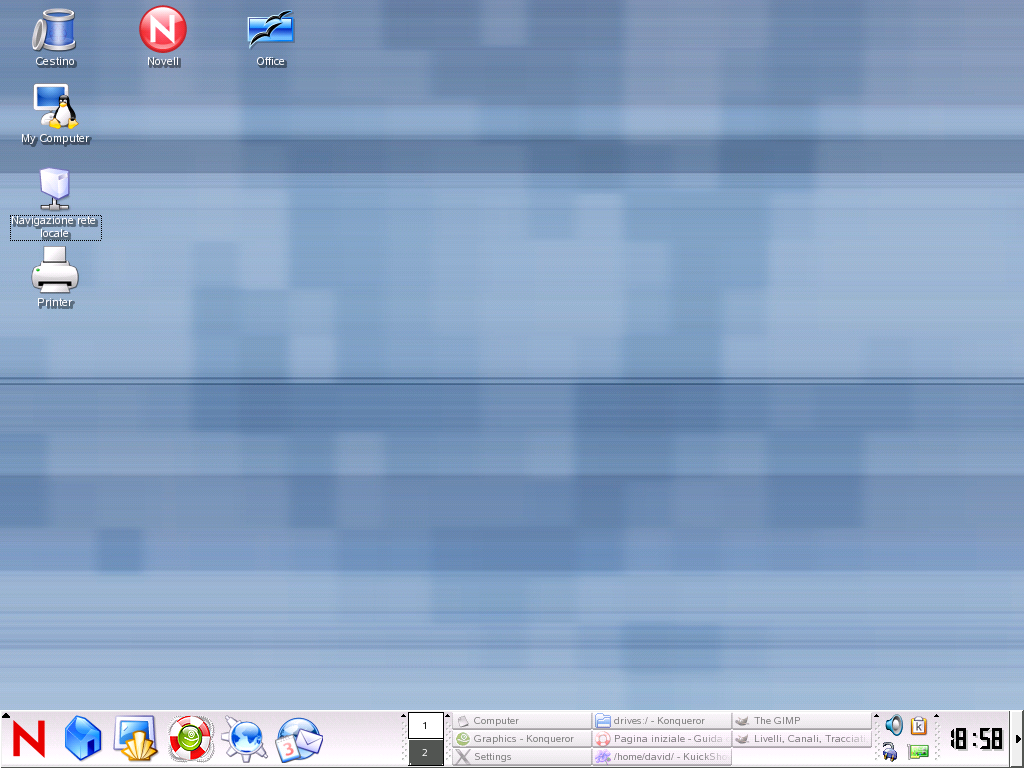This screenshot has width=1024, height=768.
Task: Collapse the panel using its hide arrow
Action: (x=1018, y=738)
